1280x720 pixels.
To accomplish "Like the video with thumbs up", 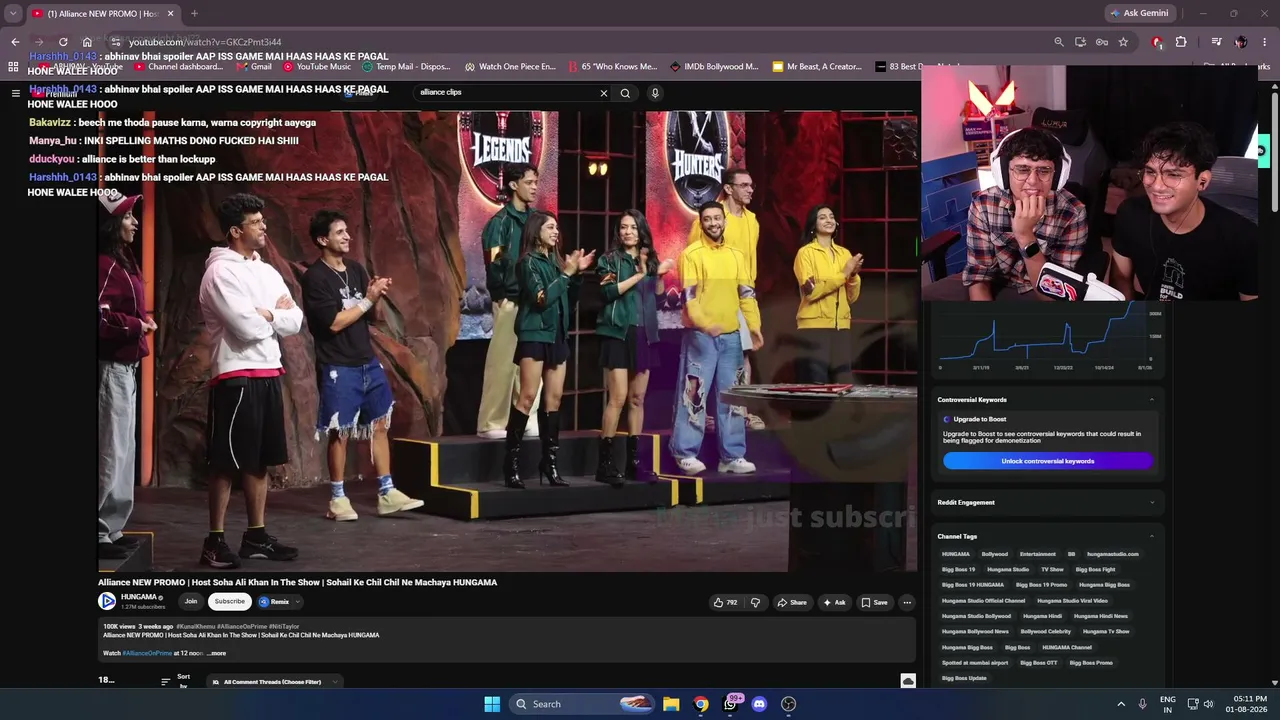I will coord(725,602).
